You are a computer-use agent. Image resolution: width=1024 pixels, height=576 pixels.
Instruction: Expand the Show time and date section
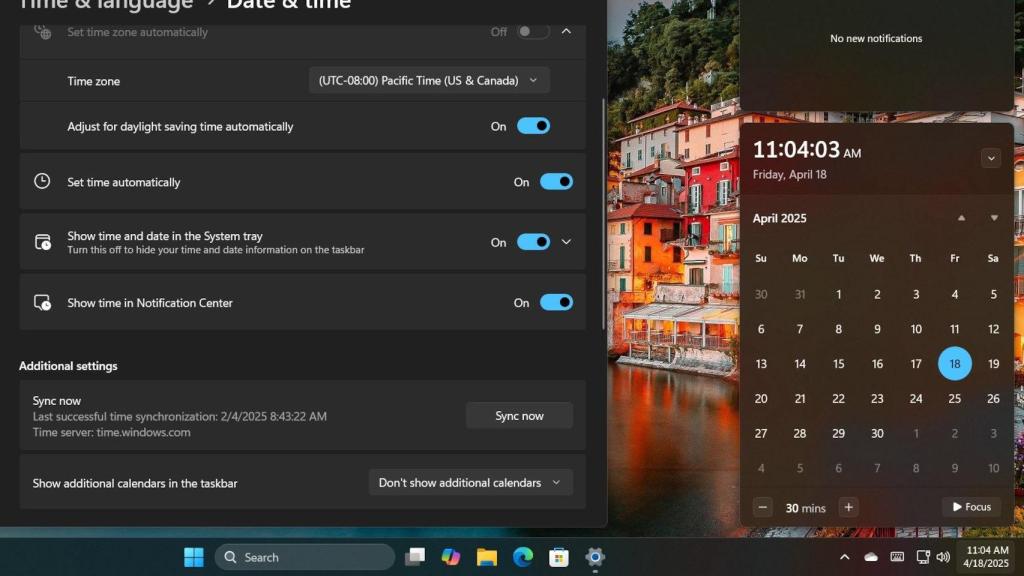[567, 241]
